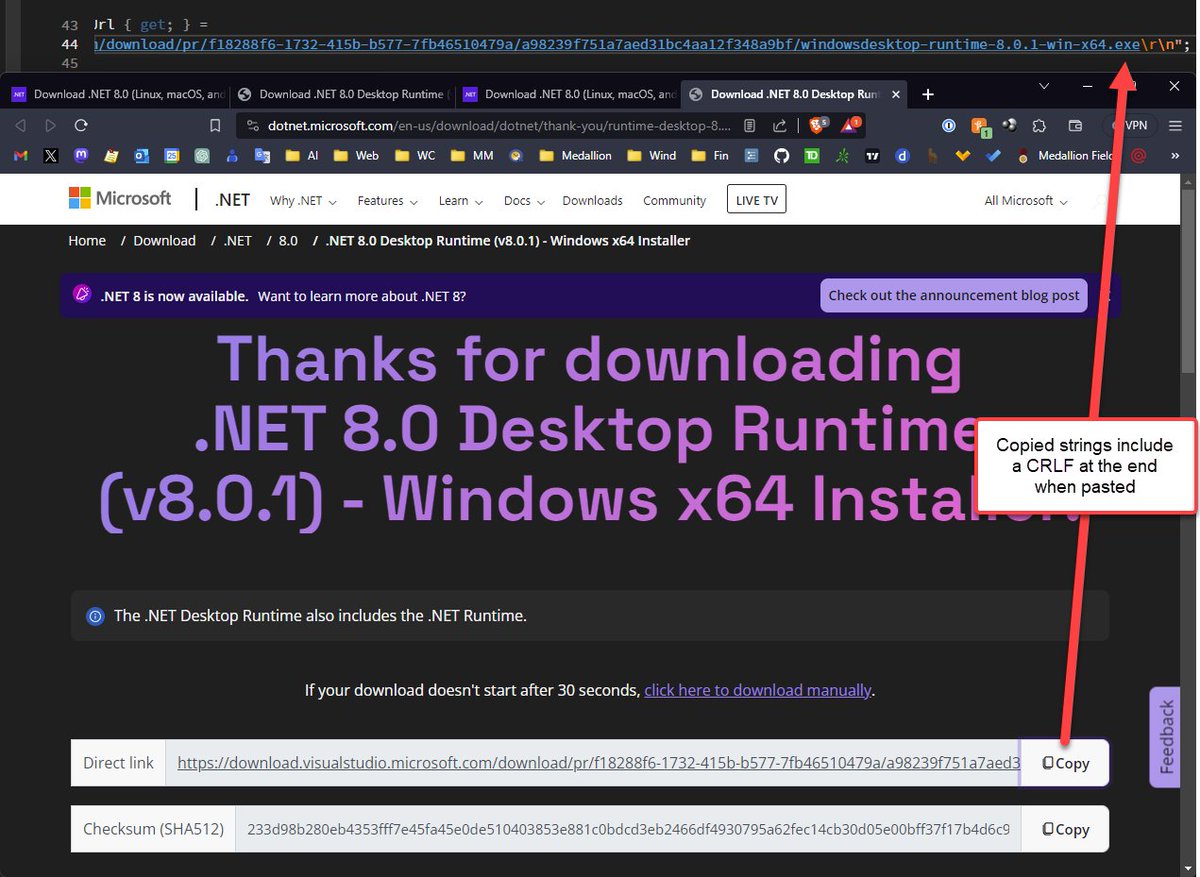Click the .NET brand link

point(232,200)
